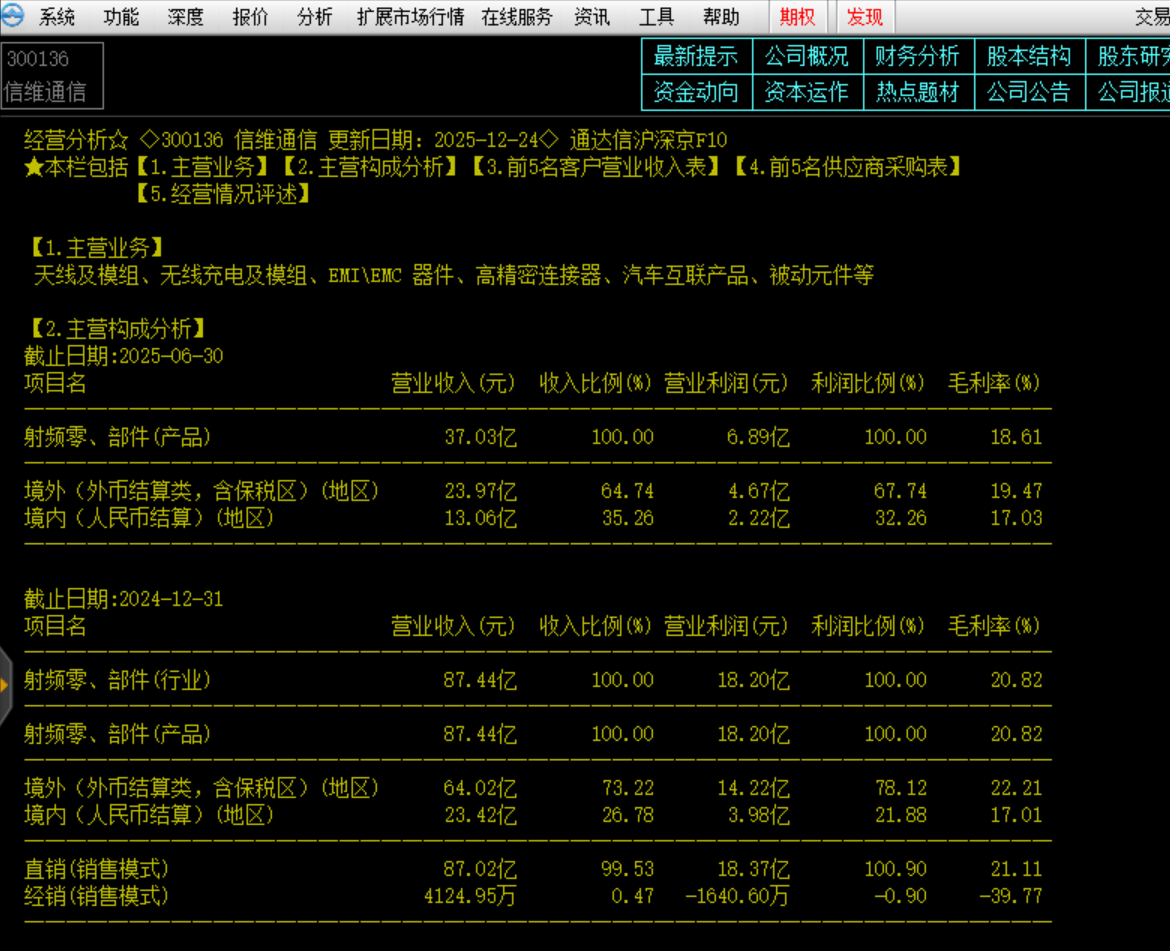Click the 64.02亿 revenue value
The image size is (1170, 951).
481,788
